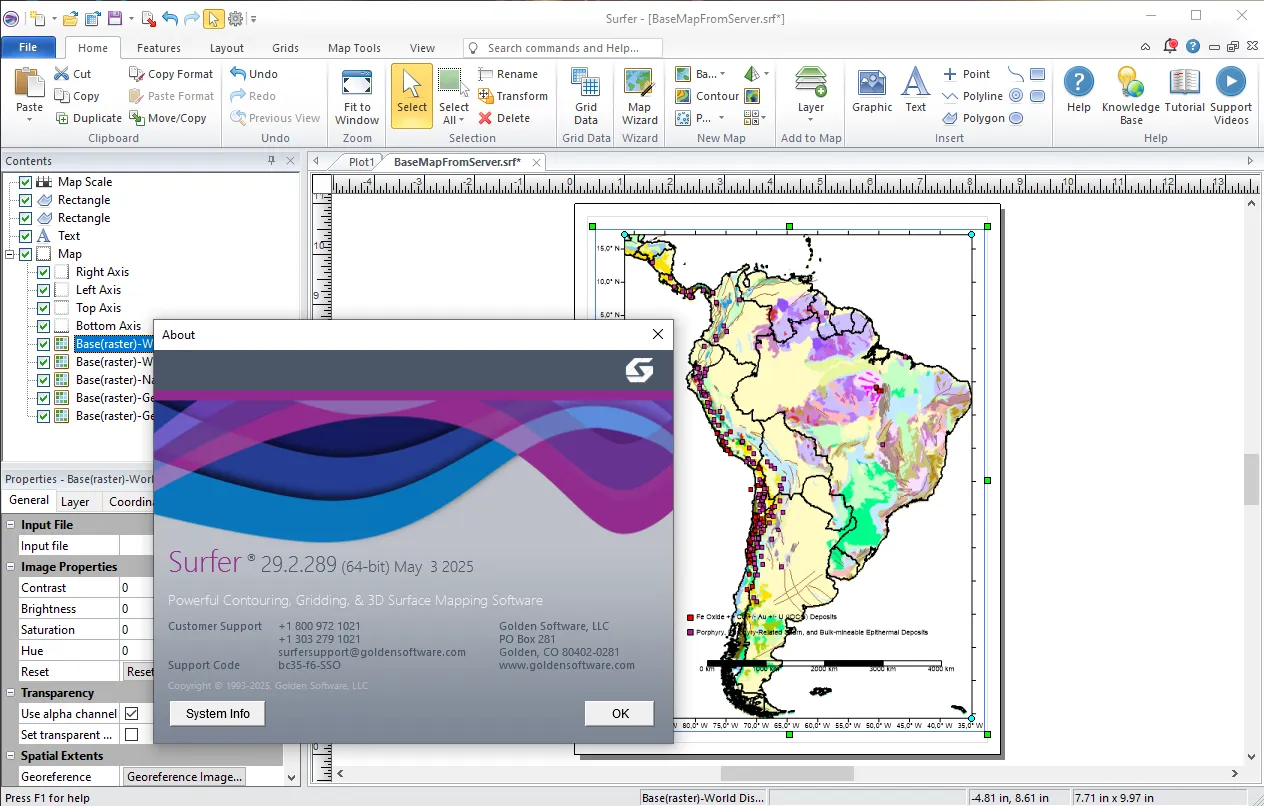Uncheck the Bottom Axis checkbox
1264x806 pixels.
[44, 326]
